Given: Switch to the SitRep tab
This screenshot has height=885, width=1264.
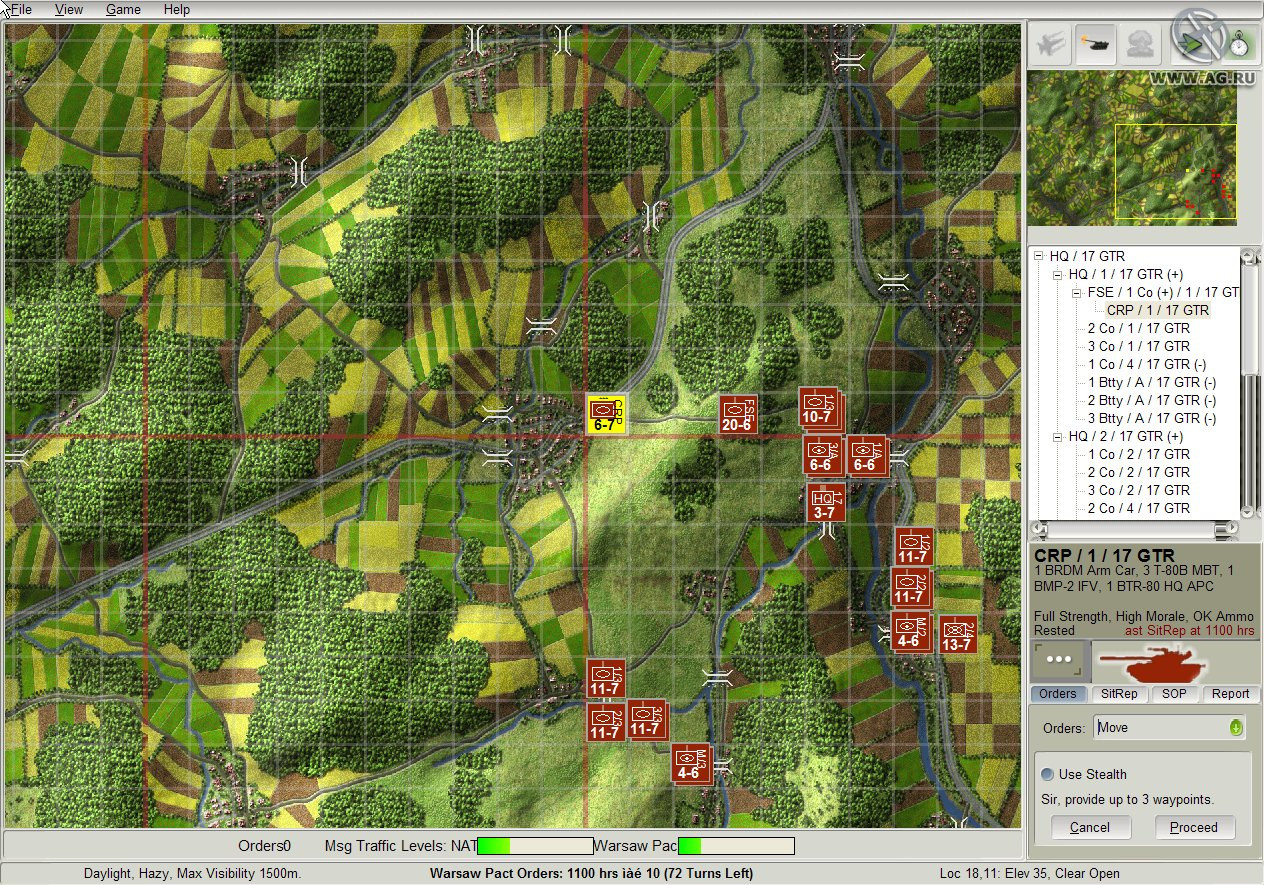Looking at the screenshot, I should [x=1120, y=693].
